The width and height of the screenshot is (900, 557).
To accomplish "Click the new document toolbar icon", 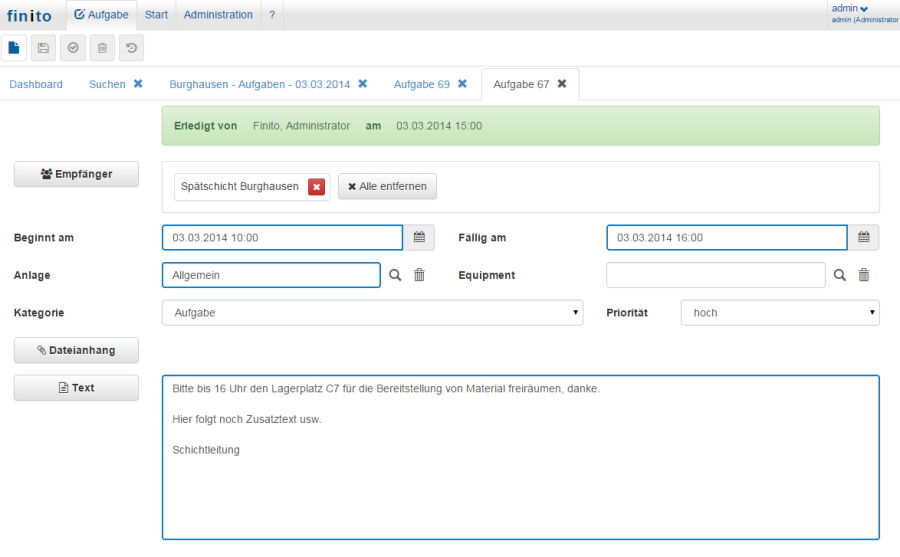I will [14, 48].
